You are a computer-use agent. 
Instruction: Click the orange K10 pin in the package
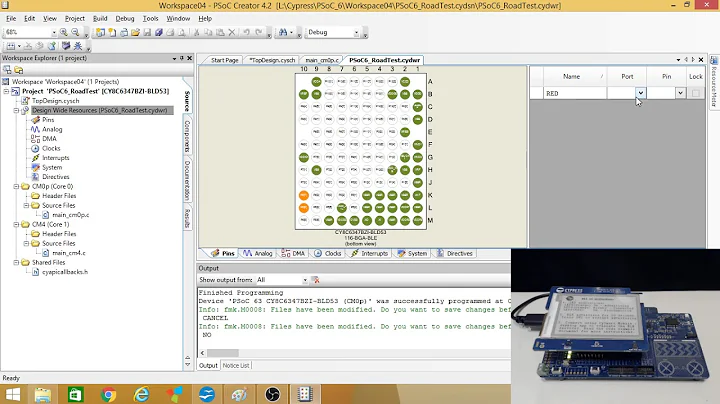(x=304, y=195)
